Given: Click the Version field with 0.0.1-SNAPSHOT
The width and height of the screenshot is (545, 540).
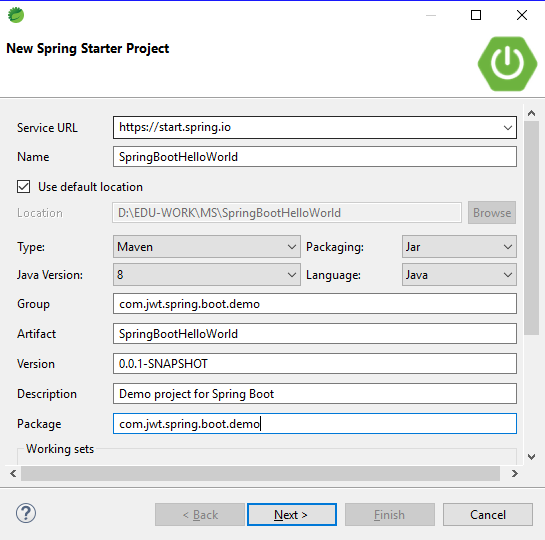Looking at the screenshot, I should pyautogui.click(x=315, y=364).
